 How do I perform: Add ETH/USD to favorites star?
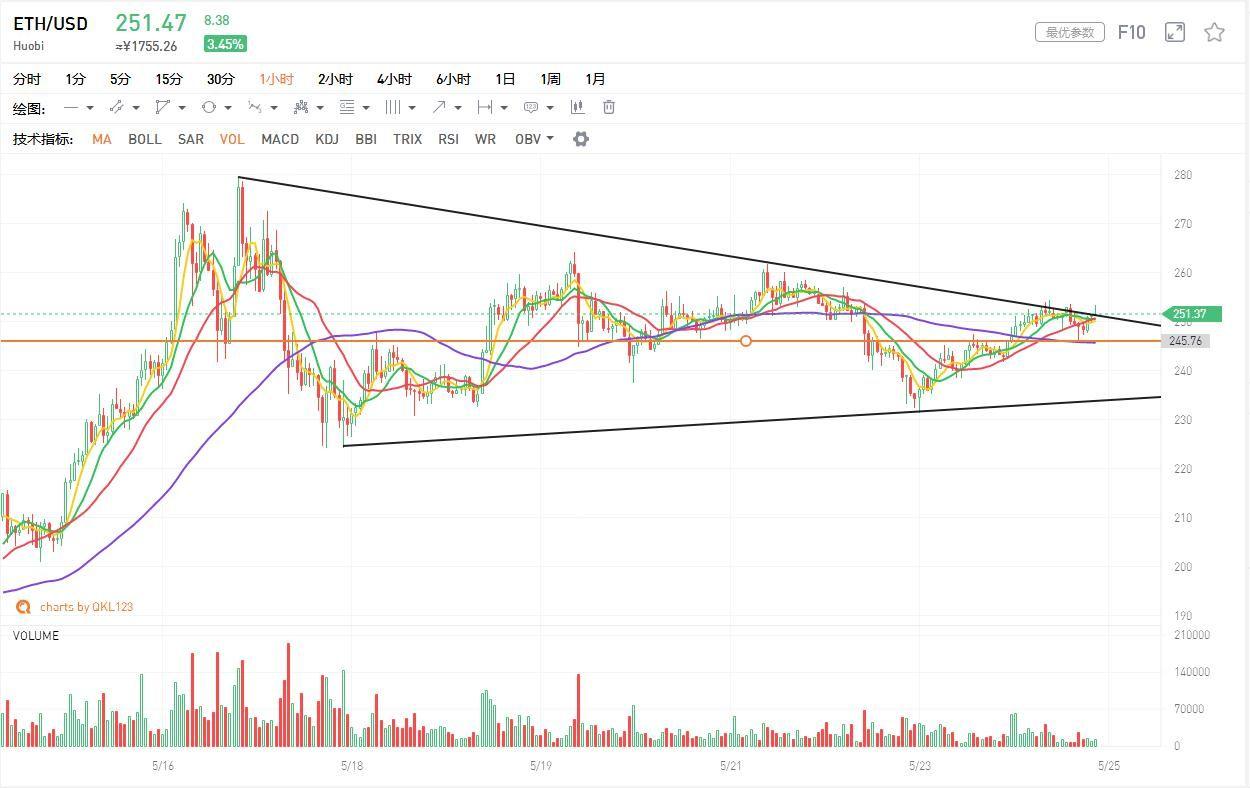coord(1214,32)
